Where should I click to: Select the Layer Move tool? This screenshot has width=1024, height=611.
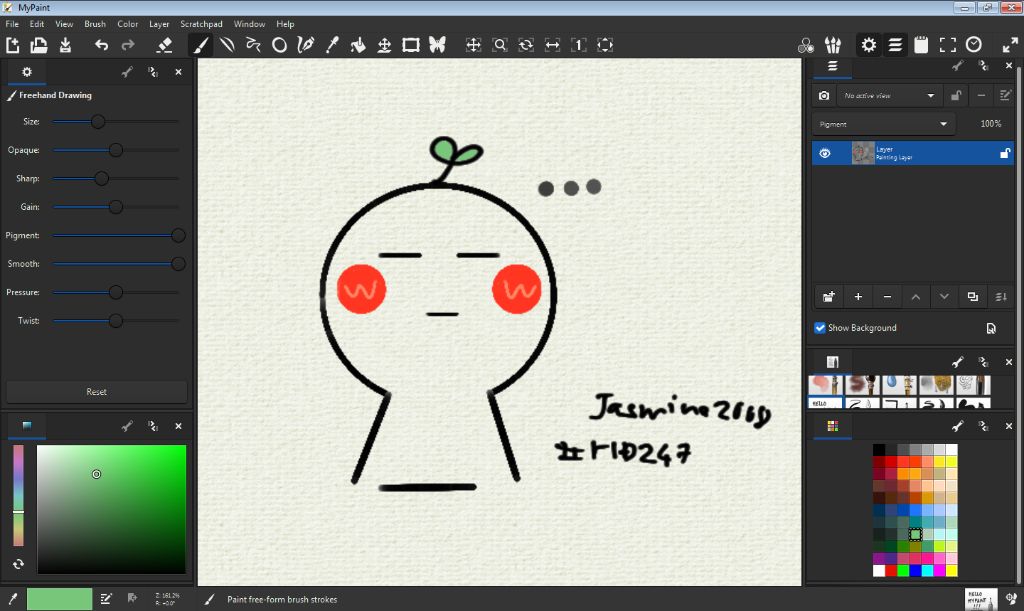tap(384, 45)
